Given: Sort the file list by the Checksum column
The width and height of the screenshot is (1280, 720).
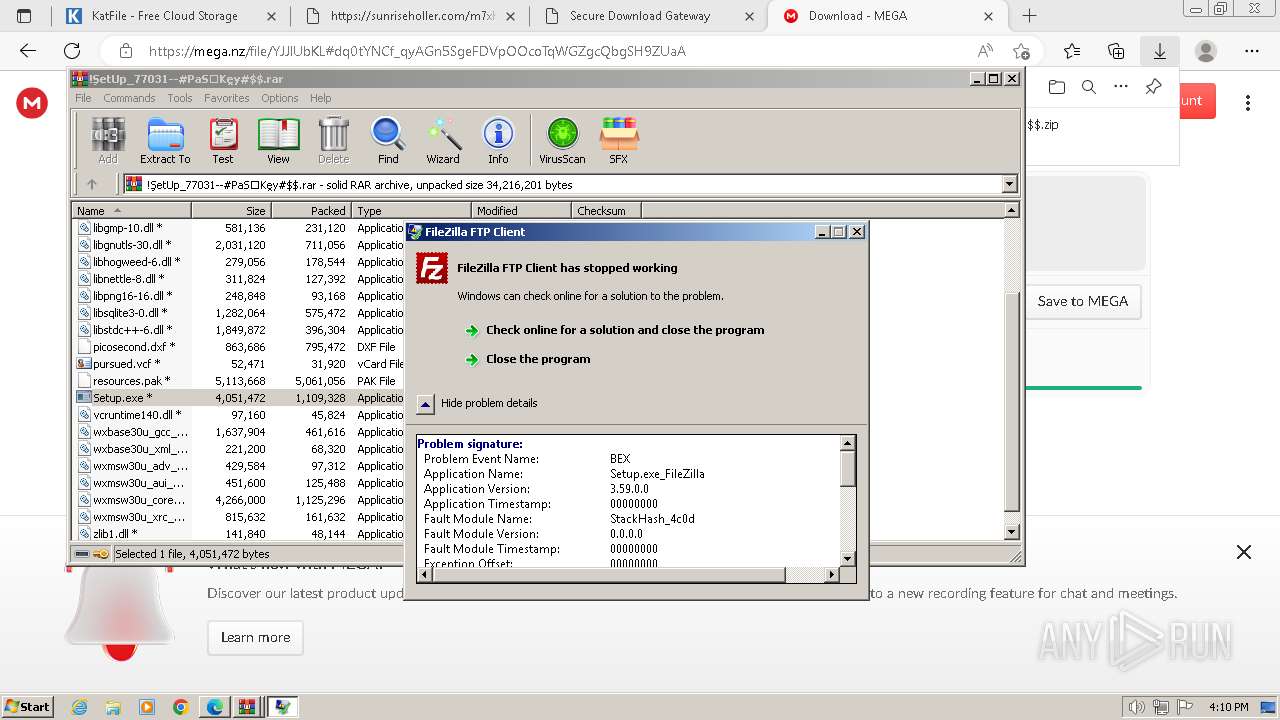Looking at the screenshot, I should coord(606,211).
